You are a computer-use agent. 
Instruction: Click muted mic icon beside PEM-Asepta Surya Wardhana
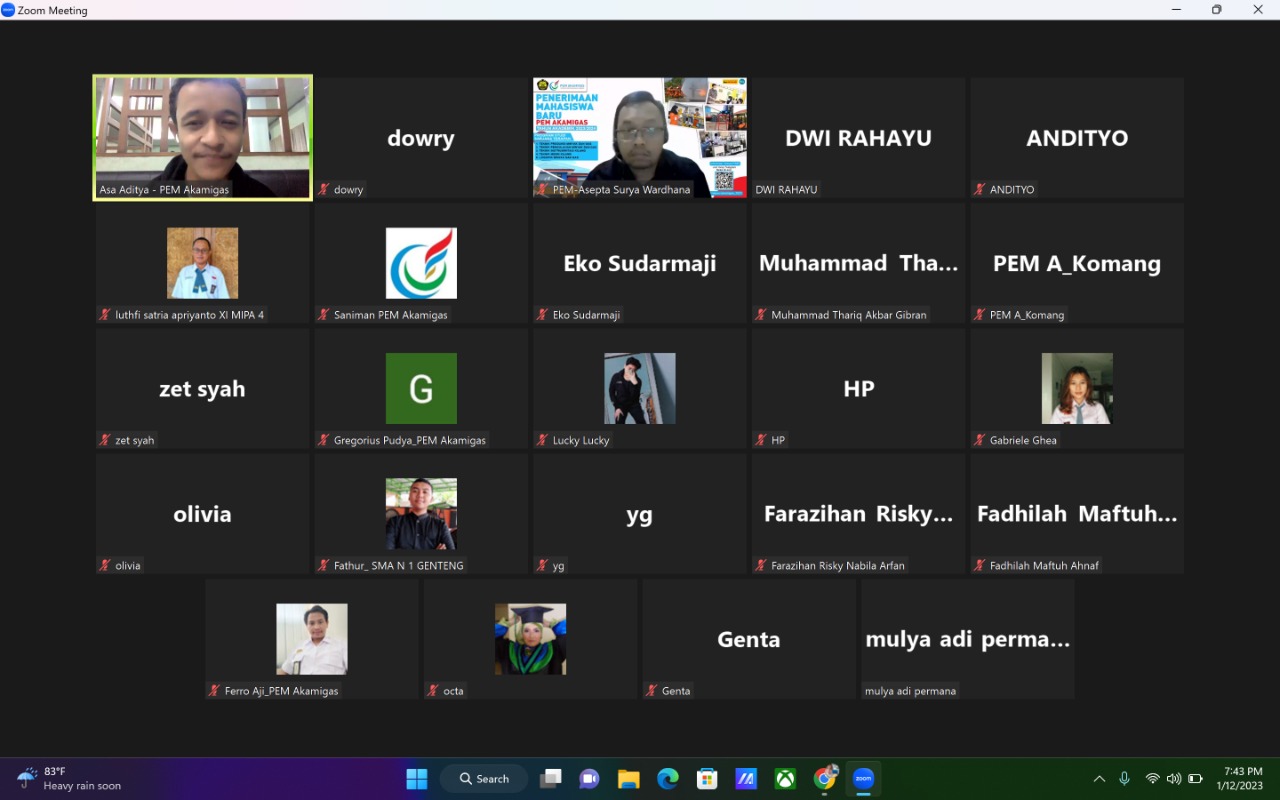543,189
